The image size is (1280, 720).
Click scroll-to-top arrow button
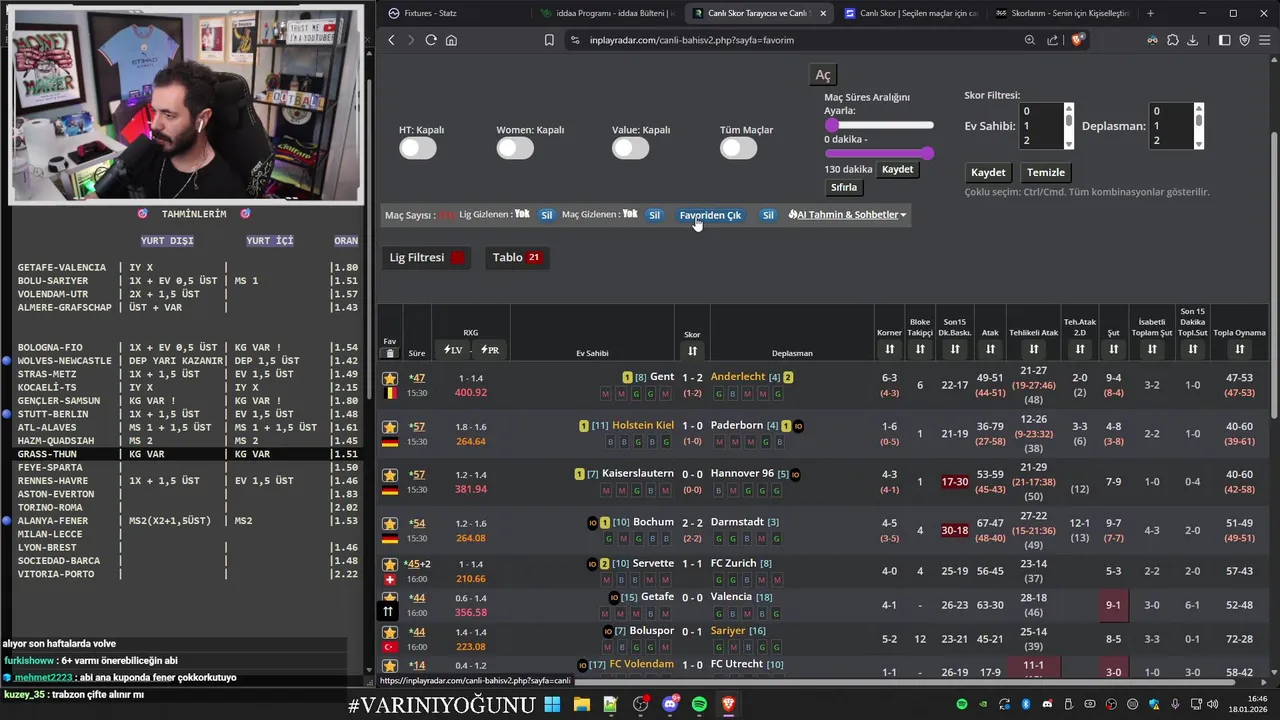point(389,611)
